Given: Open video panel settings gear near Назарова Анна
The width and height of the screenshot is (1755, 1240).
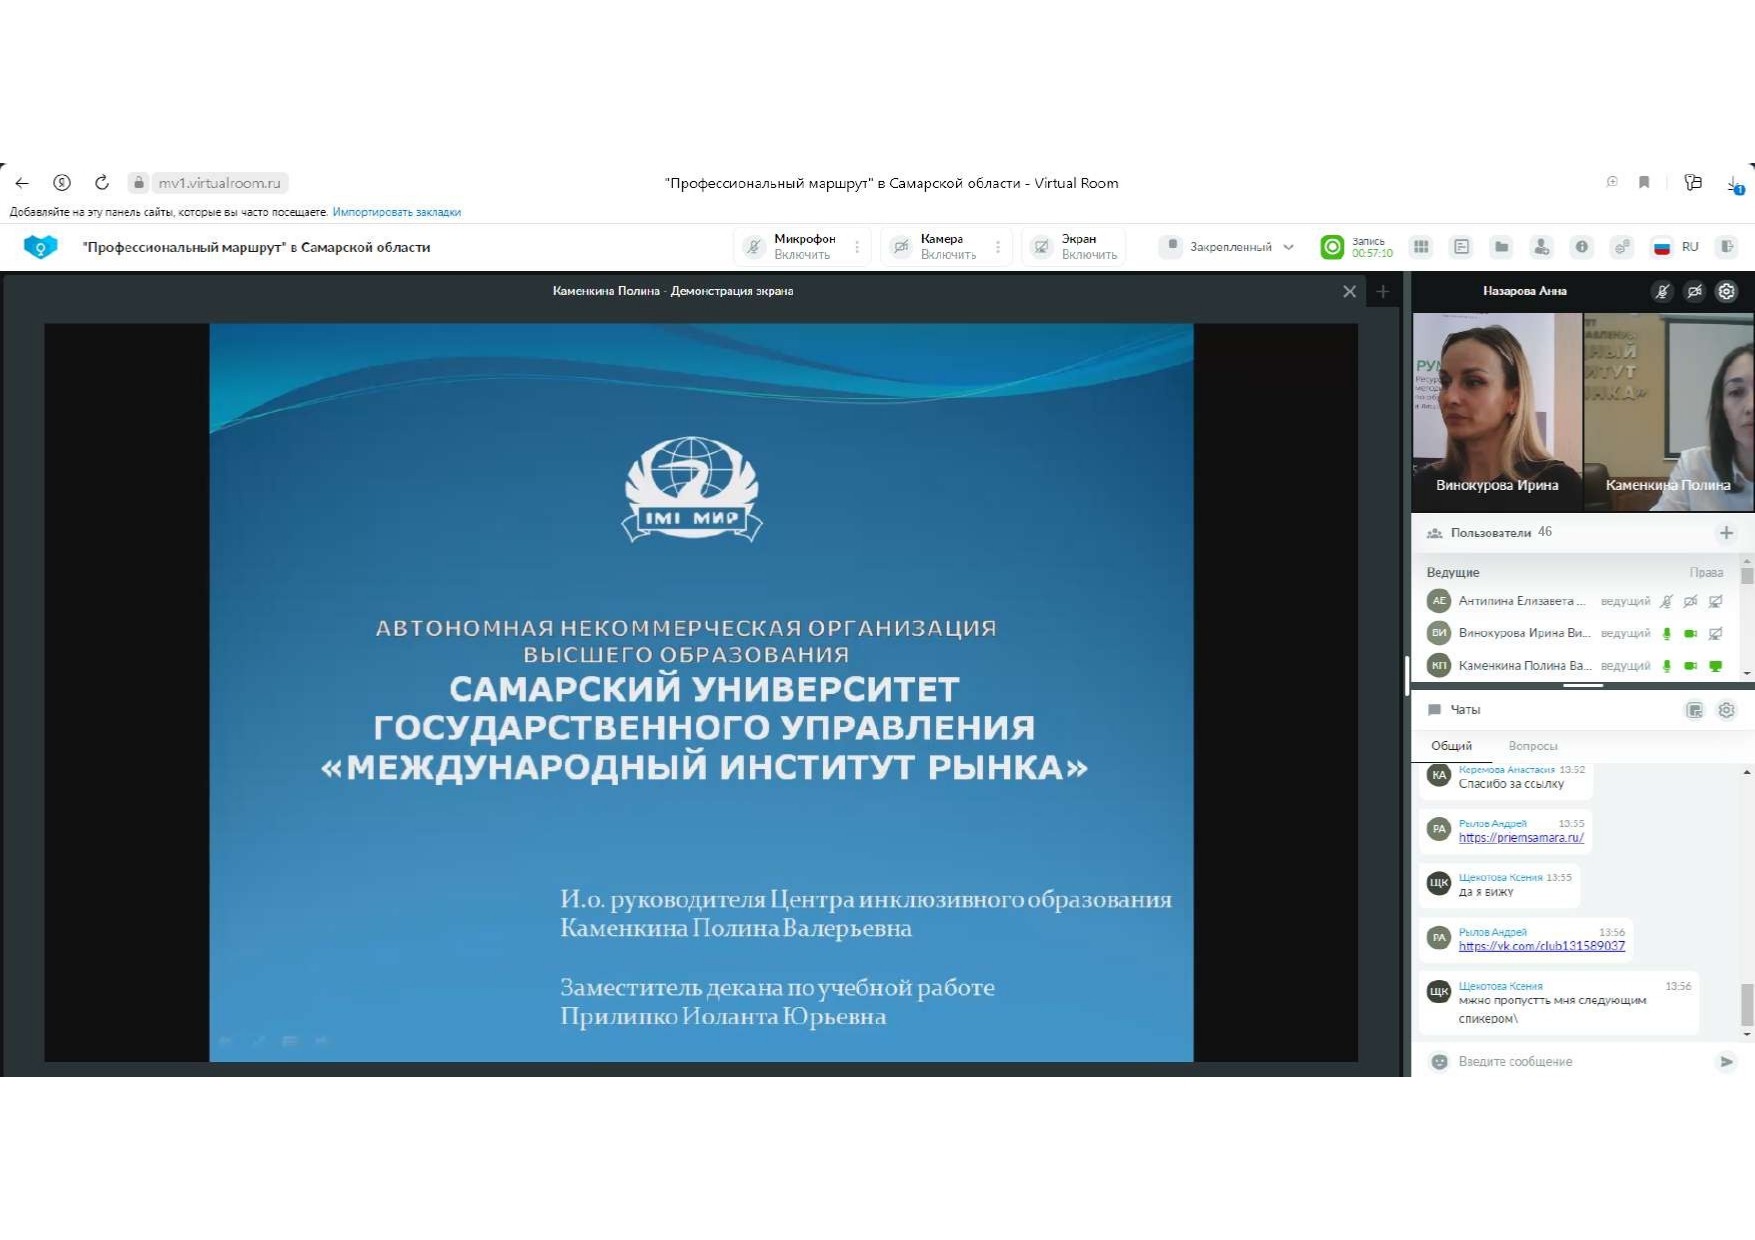Looking at the screenshot, I should [x=1726, y=292].
